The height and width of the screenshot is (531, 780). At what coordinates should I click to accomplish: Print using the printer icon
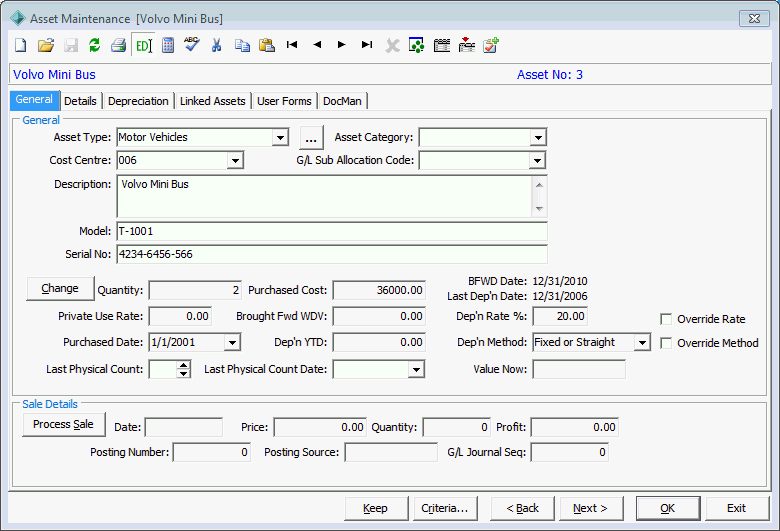coord(118,45)
